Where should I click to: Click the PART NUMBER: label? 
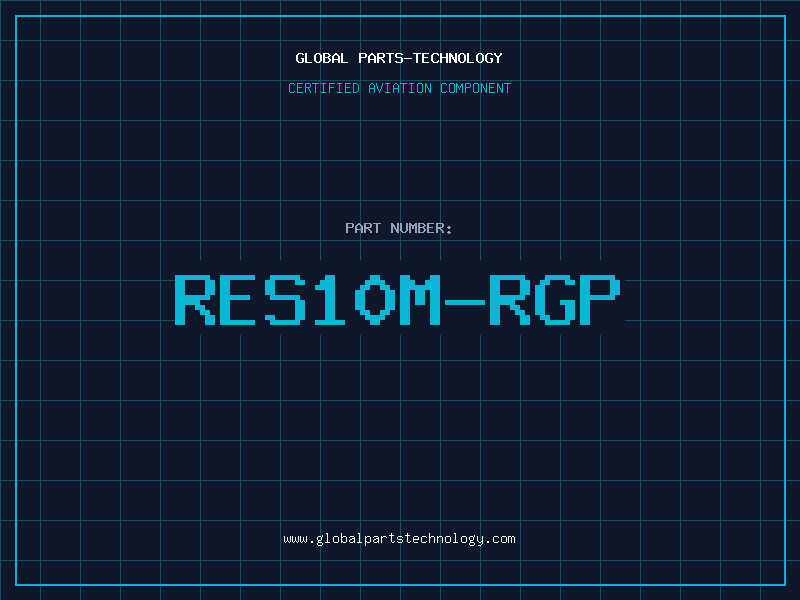[399, 228]
